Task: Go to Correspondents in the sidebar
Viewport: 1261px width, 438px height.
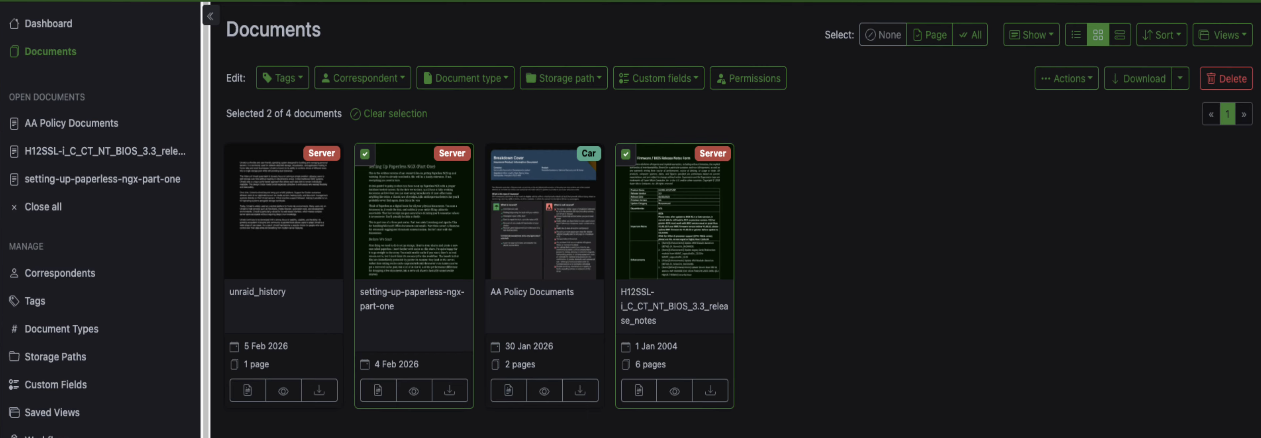Action: click(x=59, y=273)
